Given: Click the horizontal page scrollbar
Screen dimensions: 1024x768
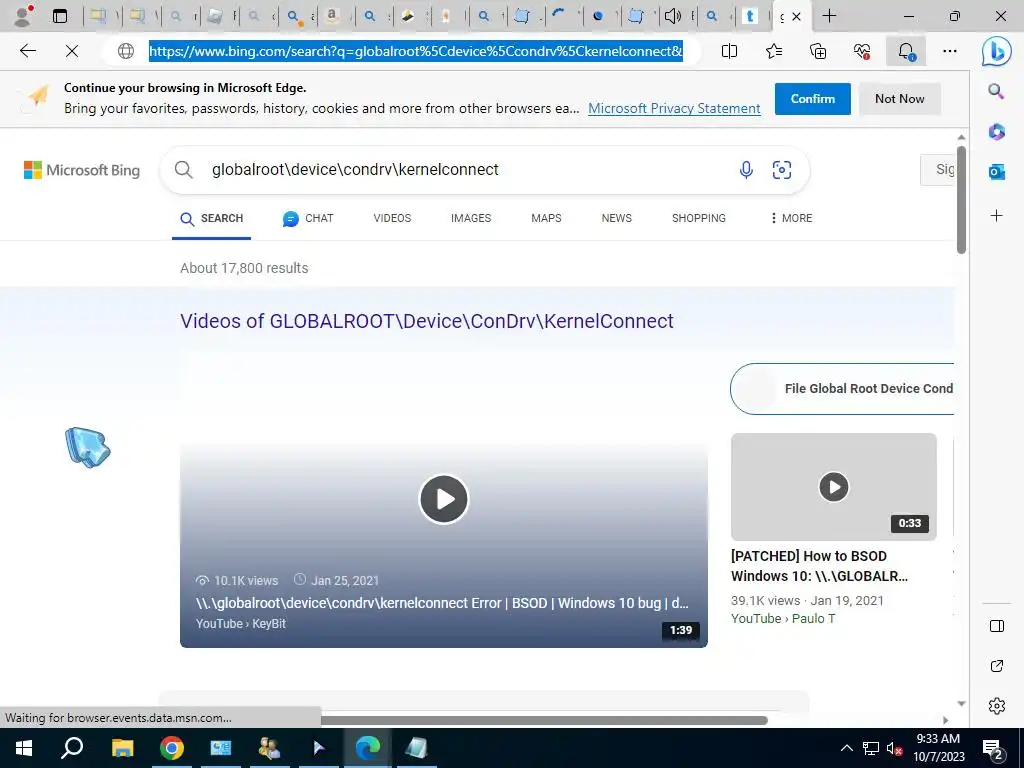Looking at the screenshot, I should coord(543,720).
